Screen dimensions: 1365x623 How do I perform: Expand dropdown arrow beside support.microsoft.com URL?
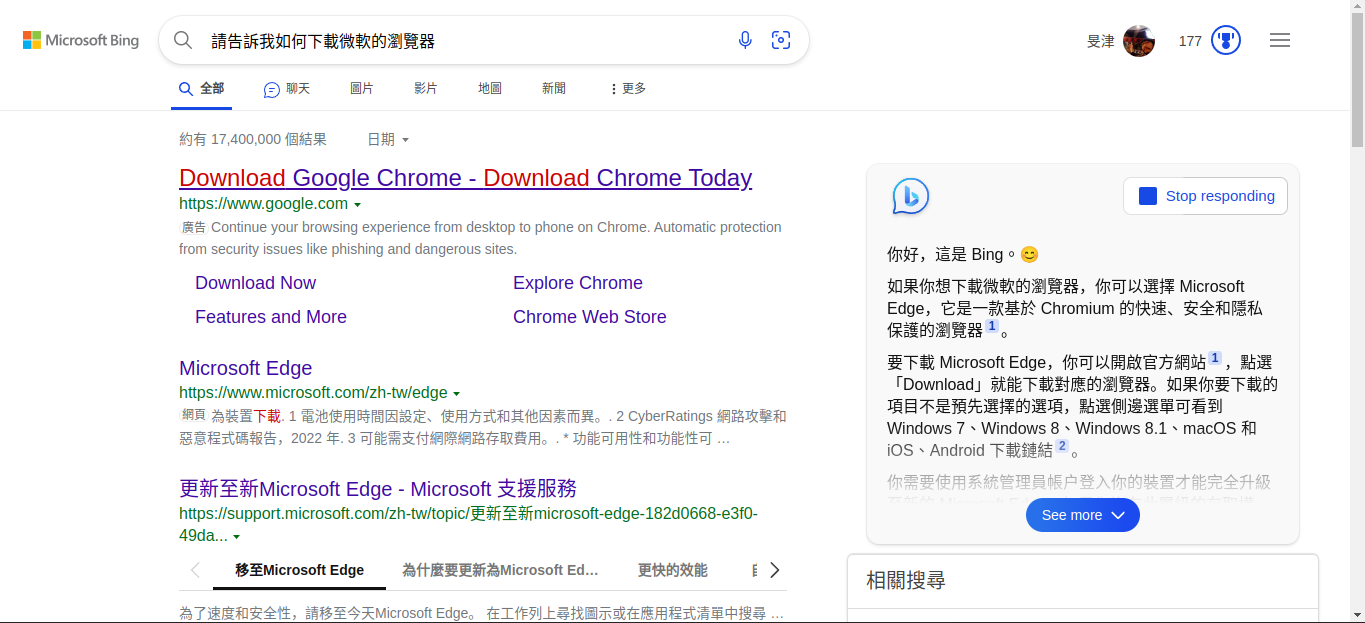[x=236, y=537]
